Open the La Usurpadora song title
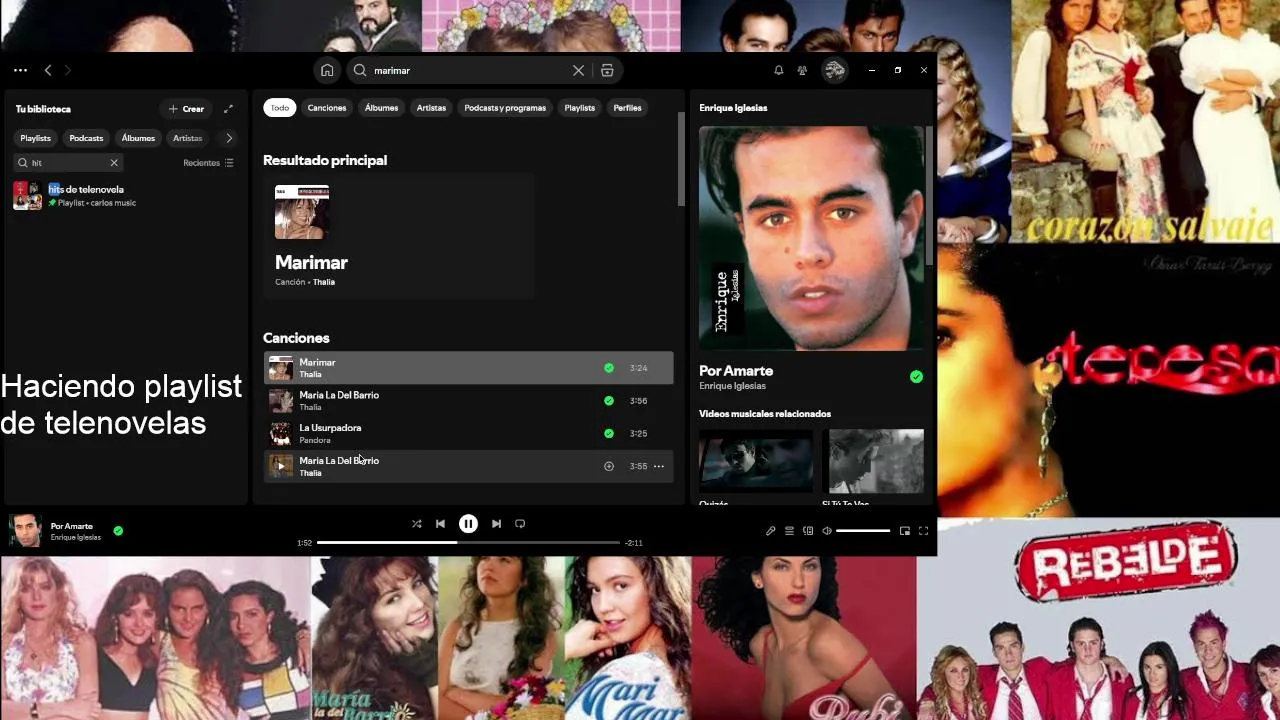Screen dimensions: 1280x720 tap(330, 428)
